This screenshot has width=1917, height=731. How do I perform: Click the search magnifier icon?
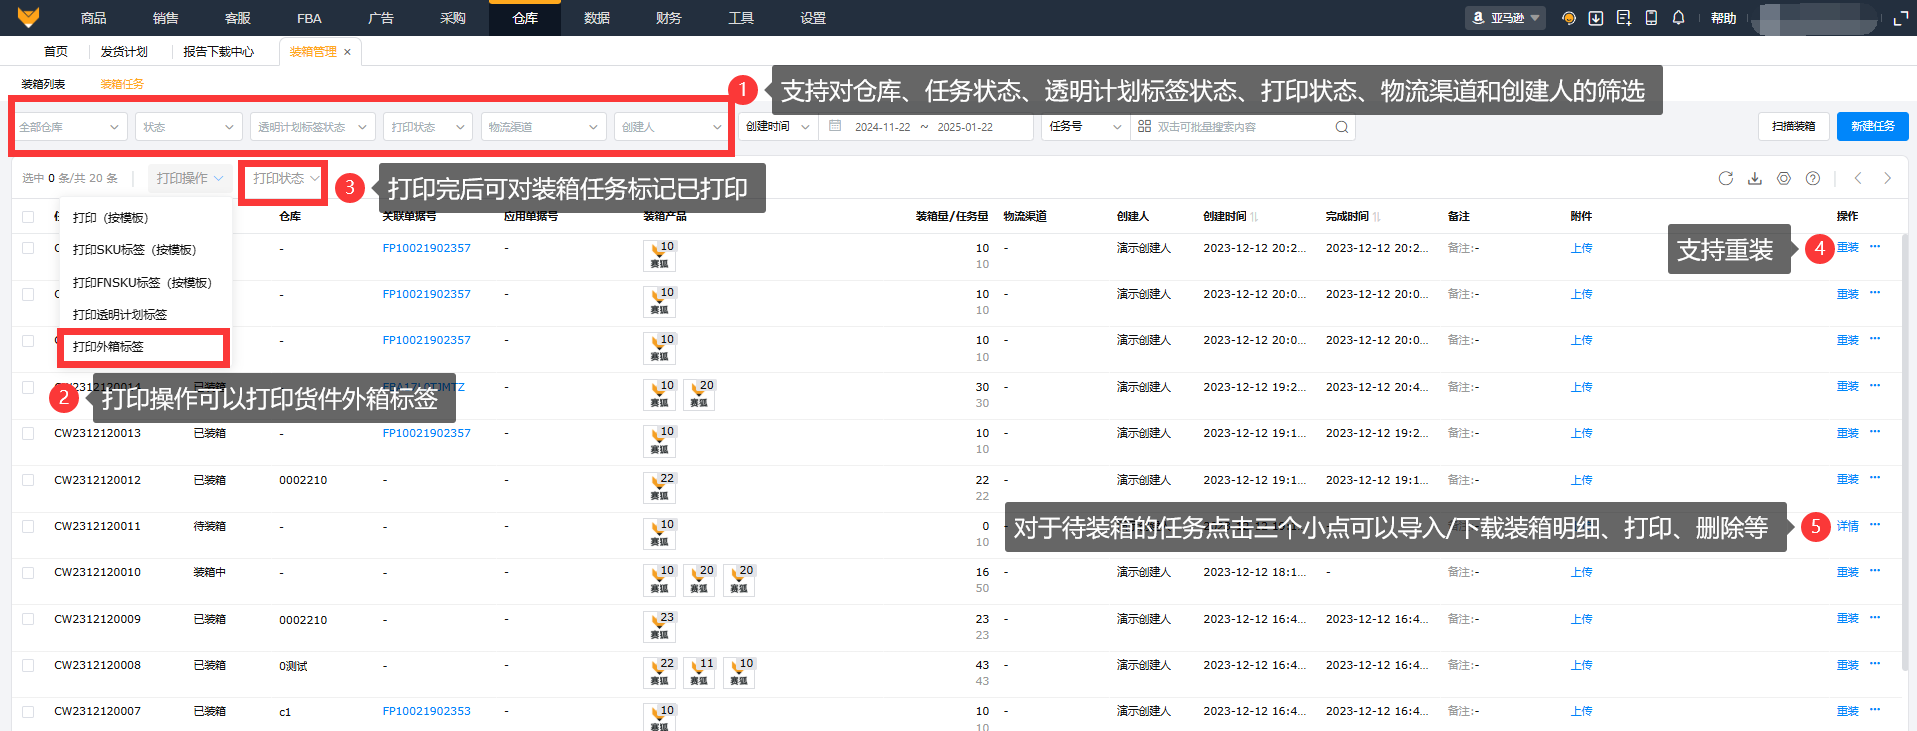(x=1342, y=127)
